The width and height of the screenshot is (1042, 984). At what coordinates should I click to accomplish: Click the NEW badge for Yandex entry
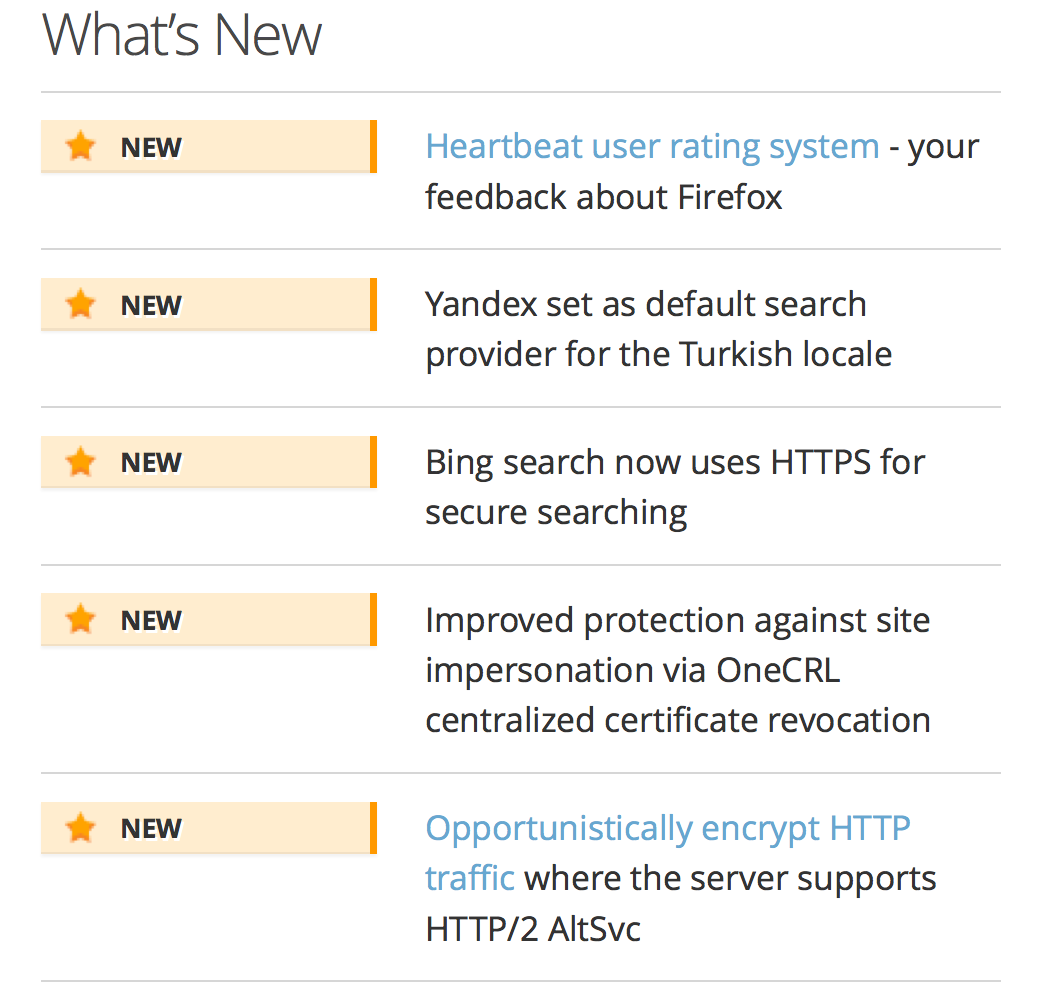tap(151, 305)
